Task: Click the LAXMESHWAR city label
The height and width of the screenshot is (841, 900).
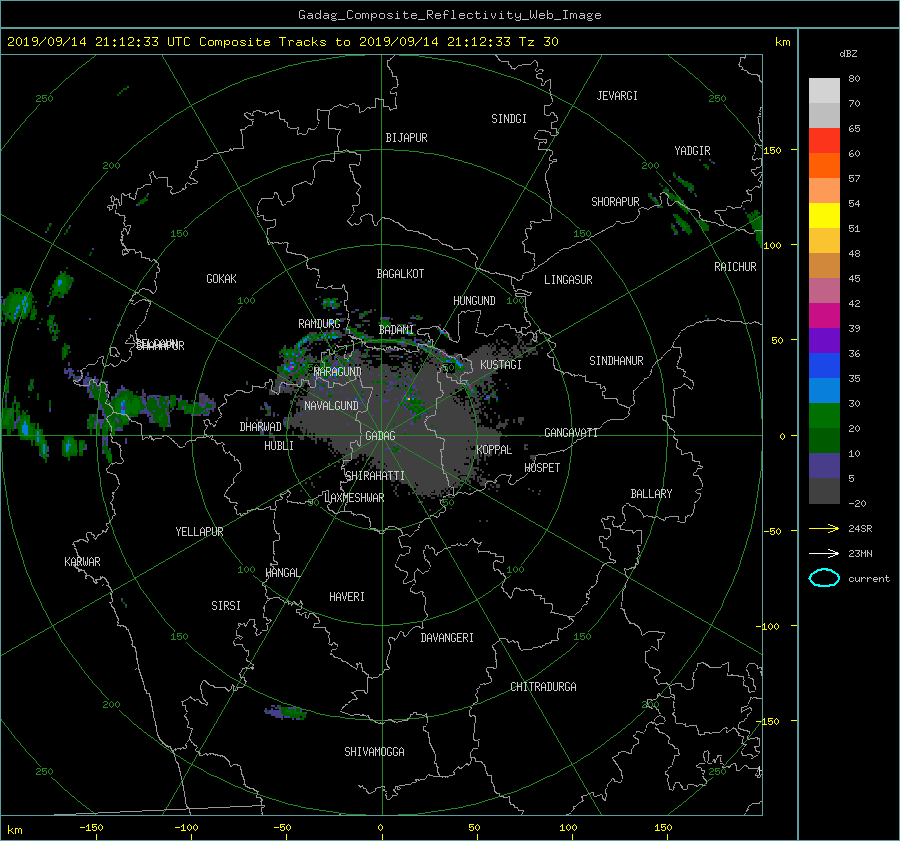Action: click(354, 498)
